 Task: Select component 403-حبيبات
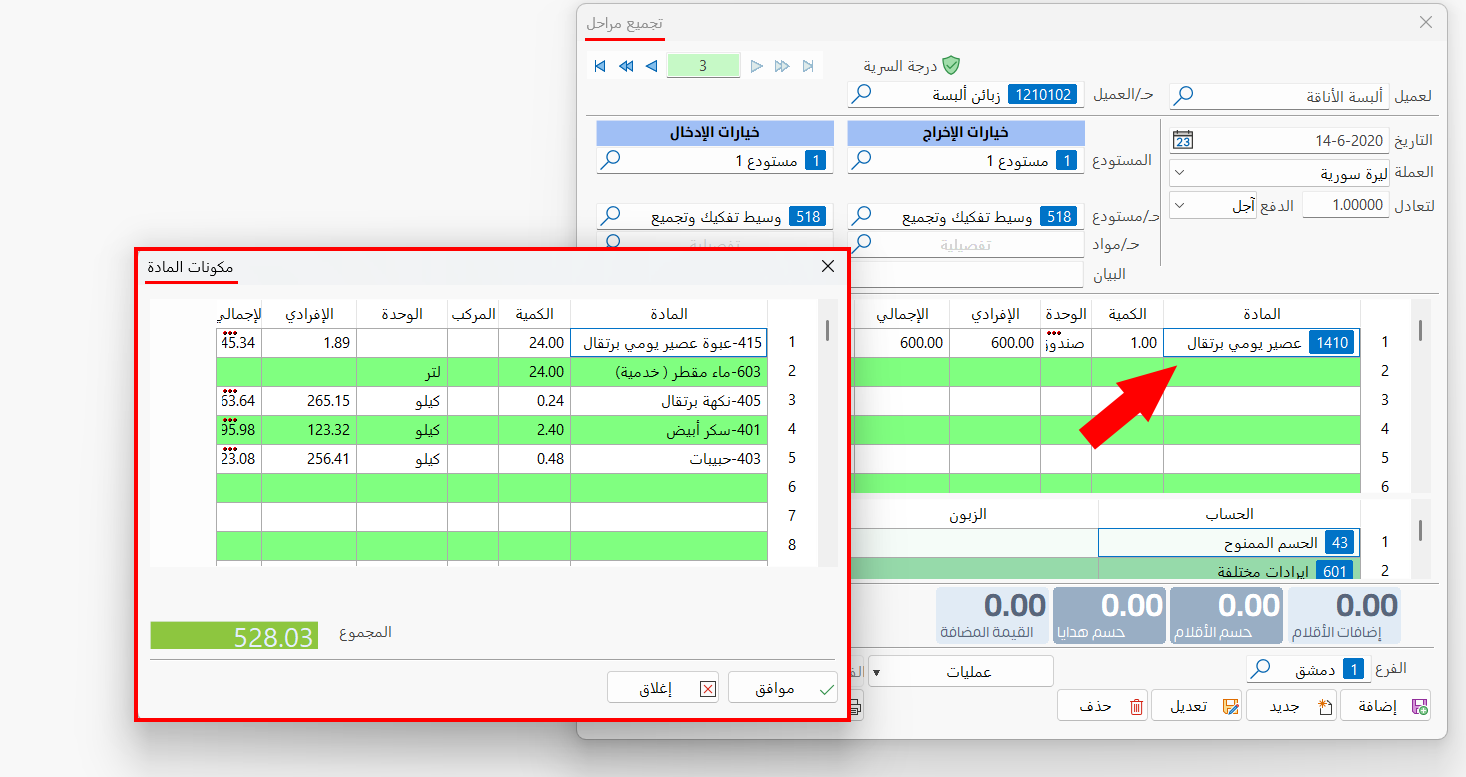[668, 459]
